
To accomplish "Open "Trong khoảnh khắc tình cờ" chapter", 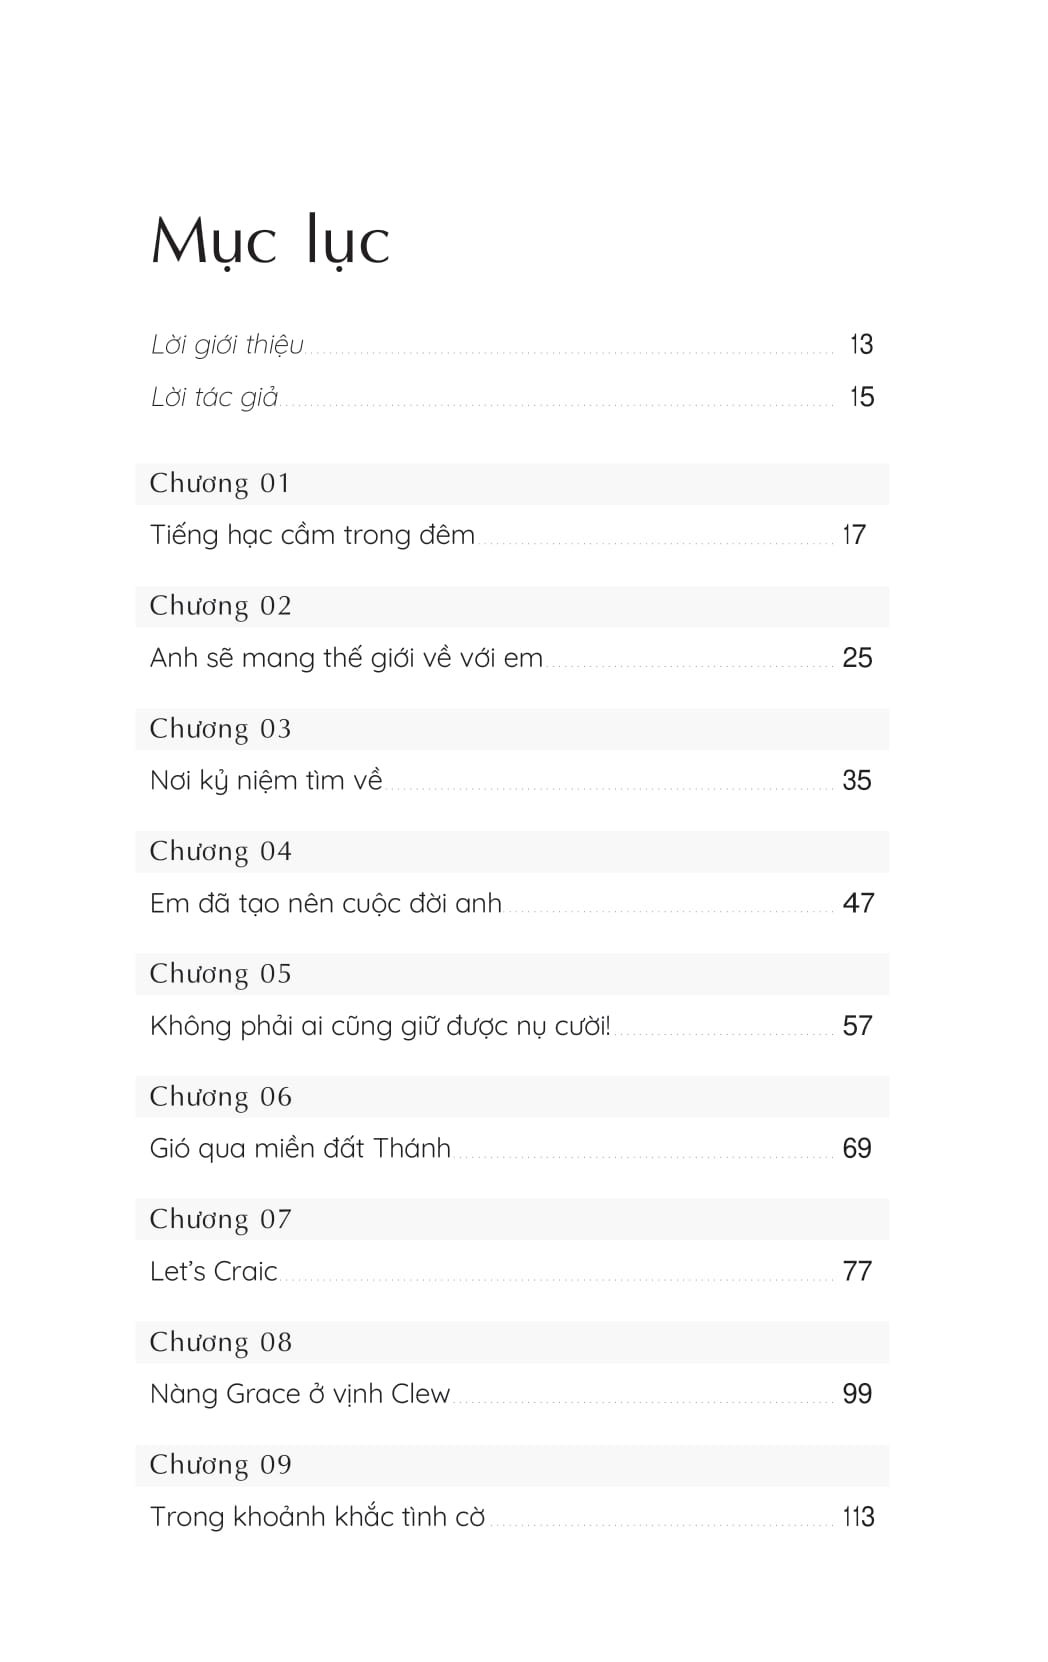I will [x=317, y=1518].
